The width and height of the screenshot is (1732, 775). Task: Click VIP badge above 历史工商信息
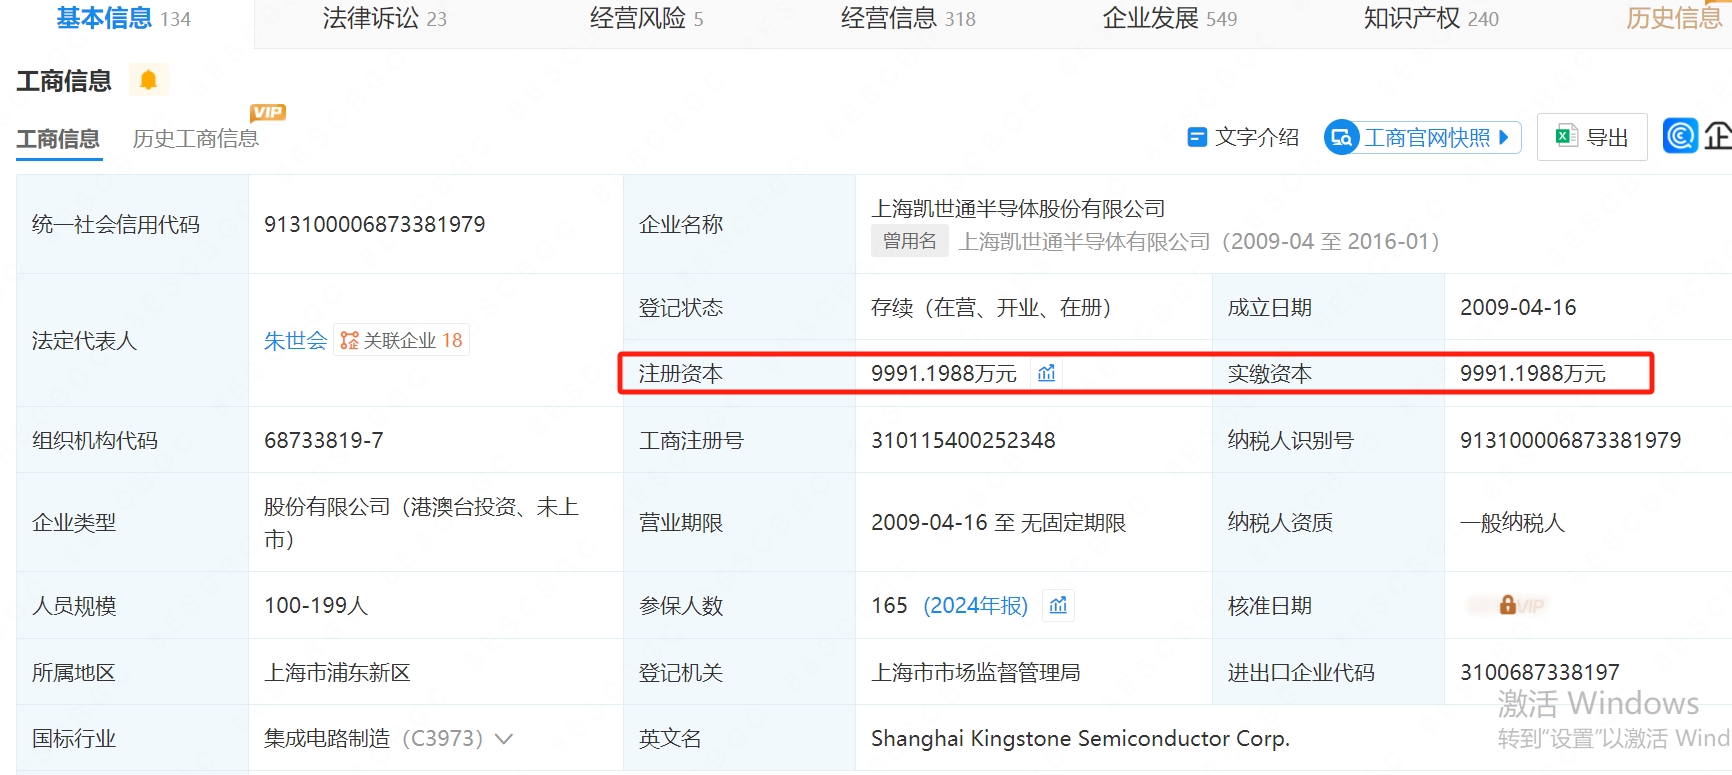point(268,113)
